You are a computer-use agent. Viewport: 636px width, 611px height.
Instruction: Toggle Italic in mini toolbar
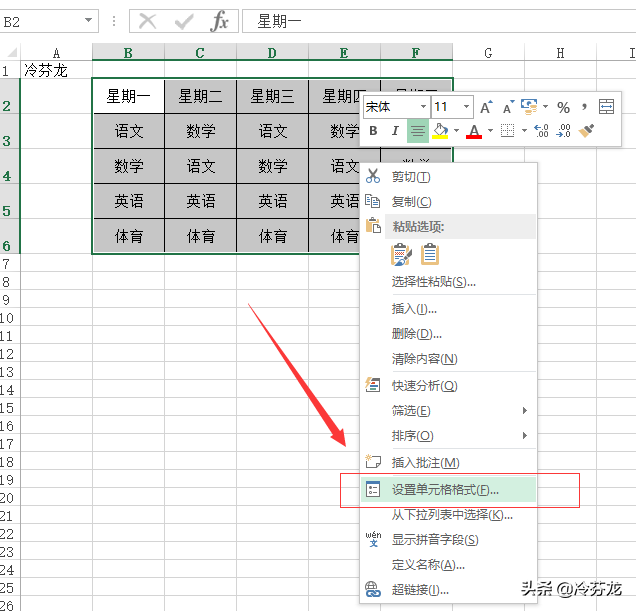(x=395, y=131)
